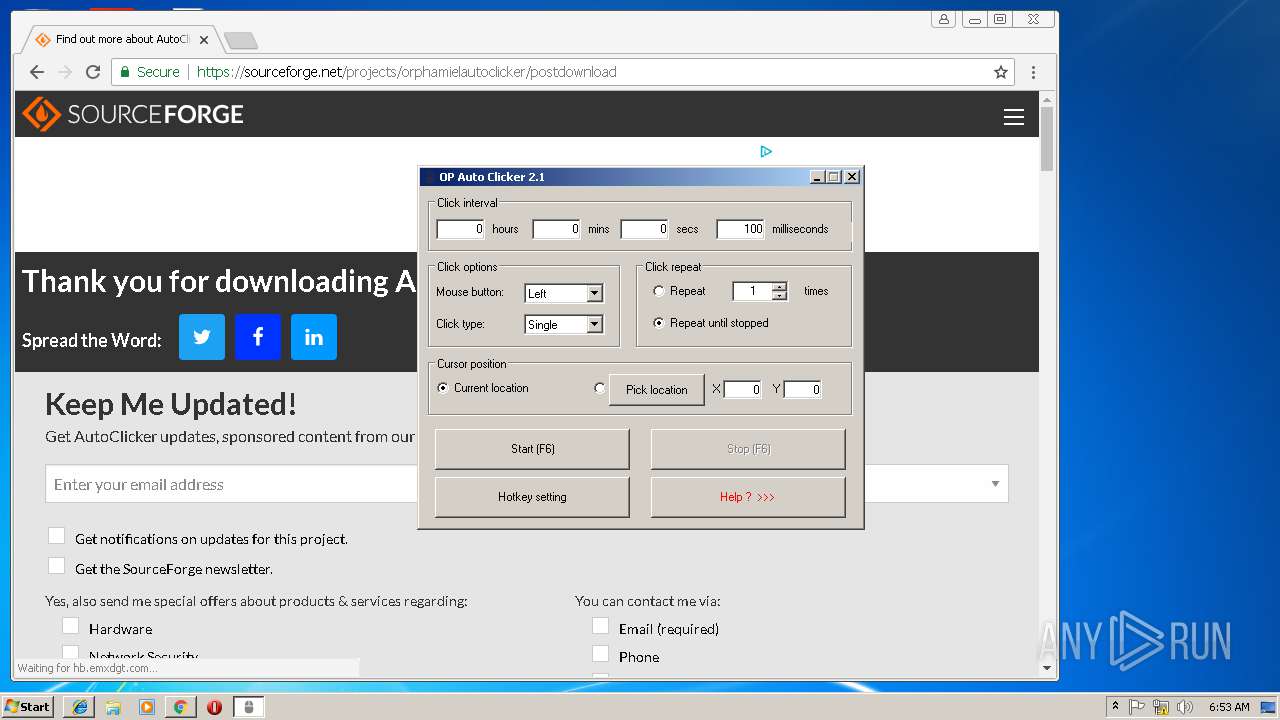Click the repeat times number field
This screenshot has width=1280, height=720.
point(752,291)
